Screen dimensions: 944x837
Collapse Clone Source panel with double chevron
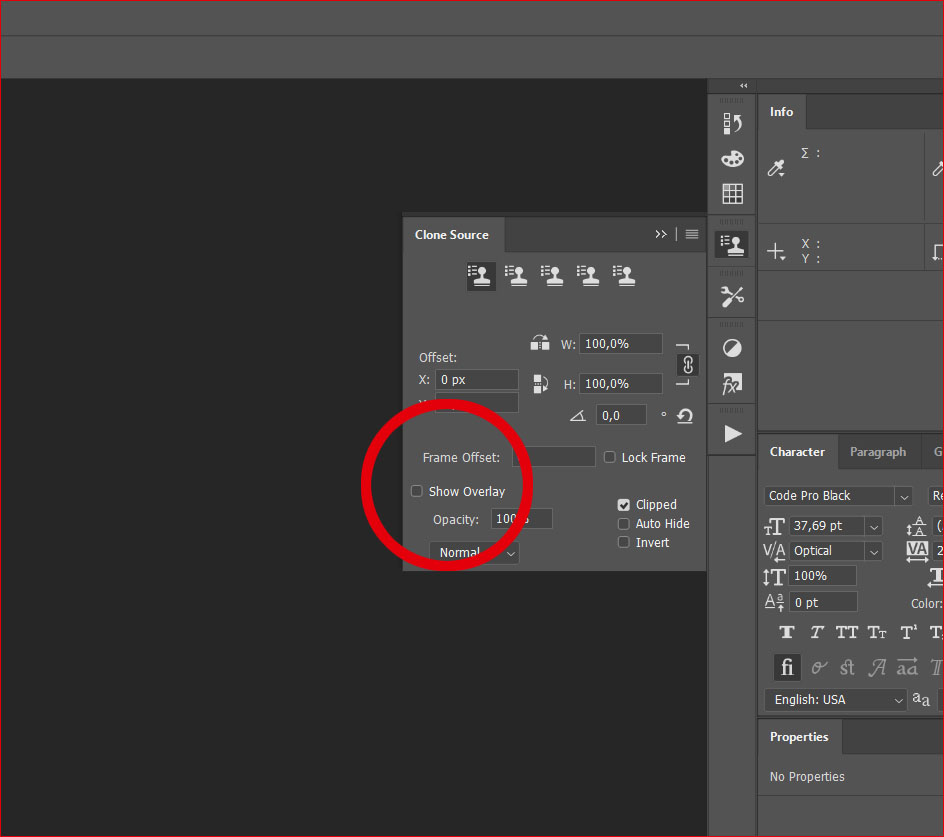point(661,234)
